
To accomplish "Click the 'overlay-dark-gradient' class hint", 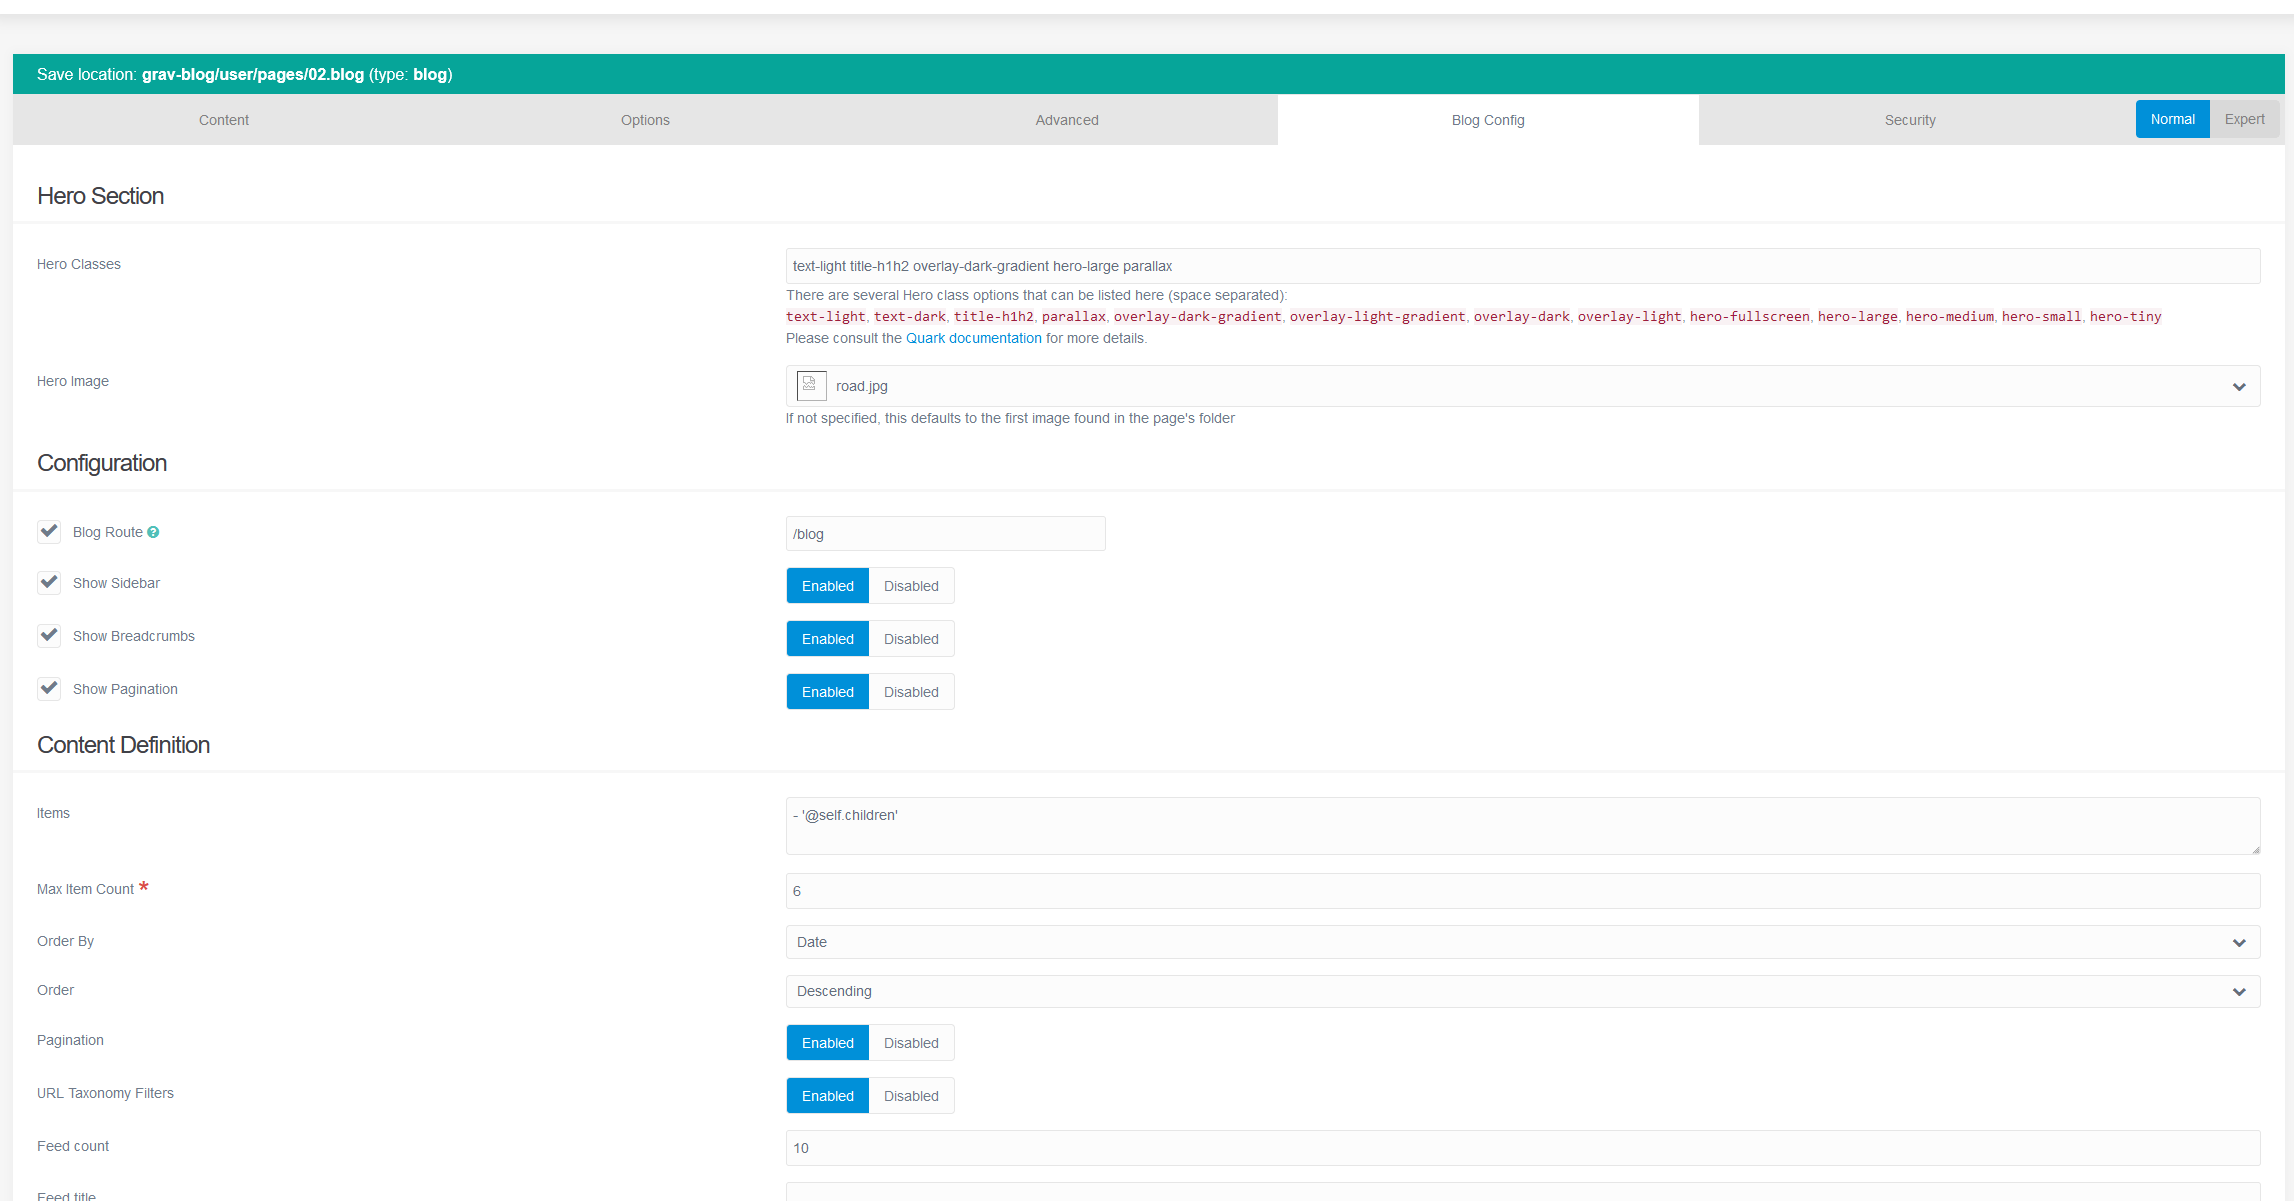I will point(1197,316).
